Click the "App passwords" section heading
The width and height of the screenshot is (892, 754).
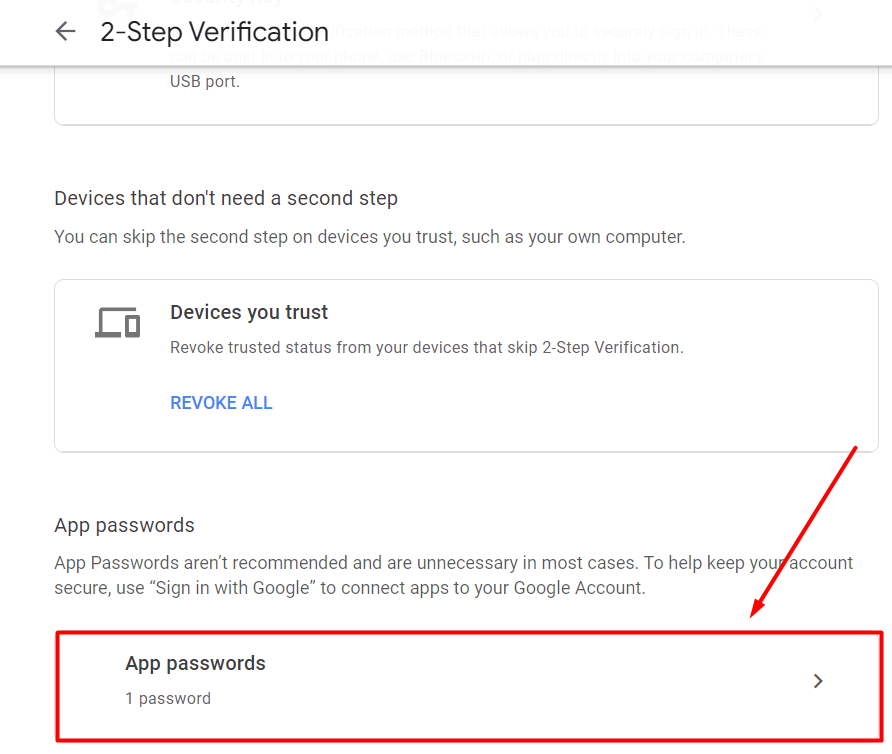click(x=124, y=525)
